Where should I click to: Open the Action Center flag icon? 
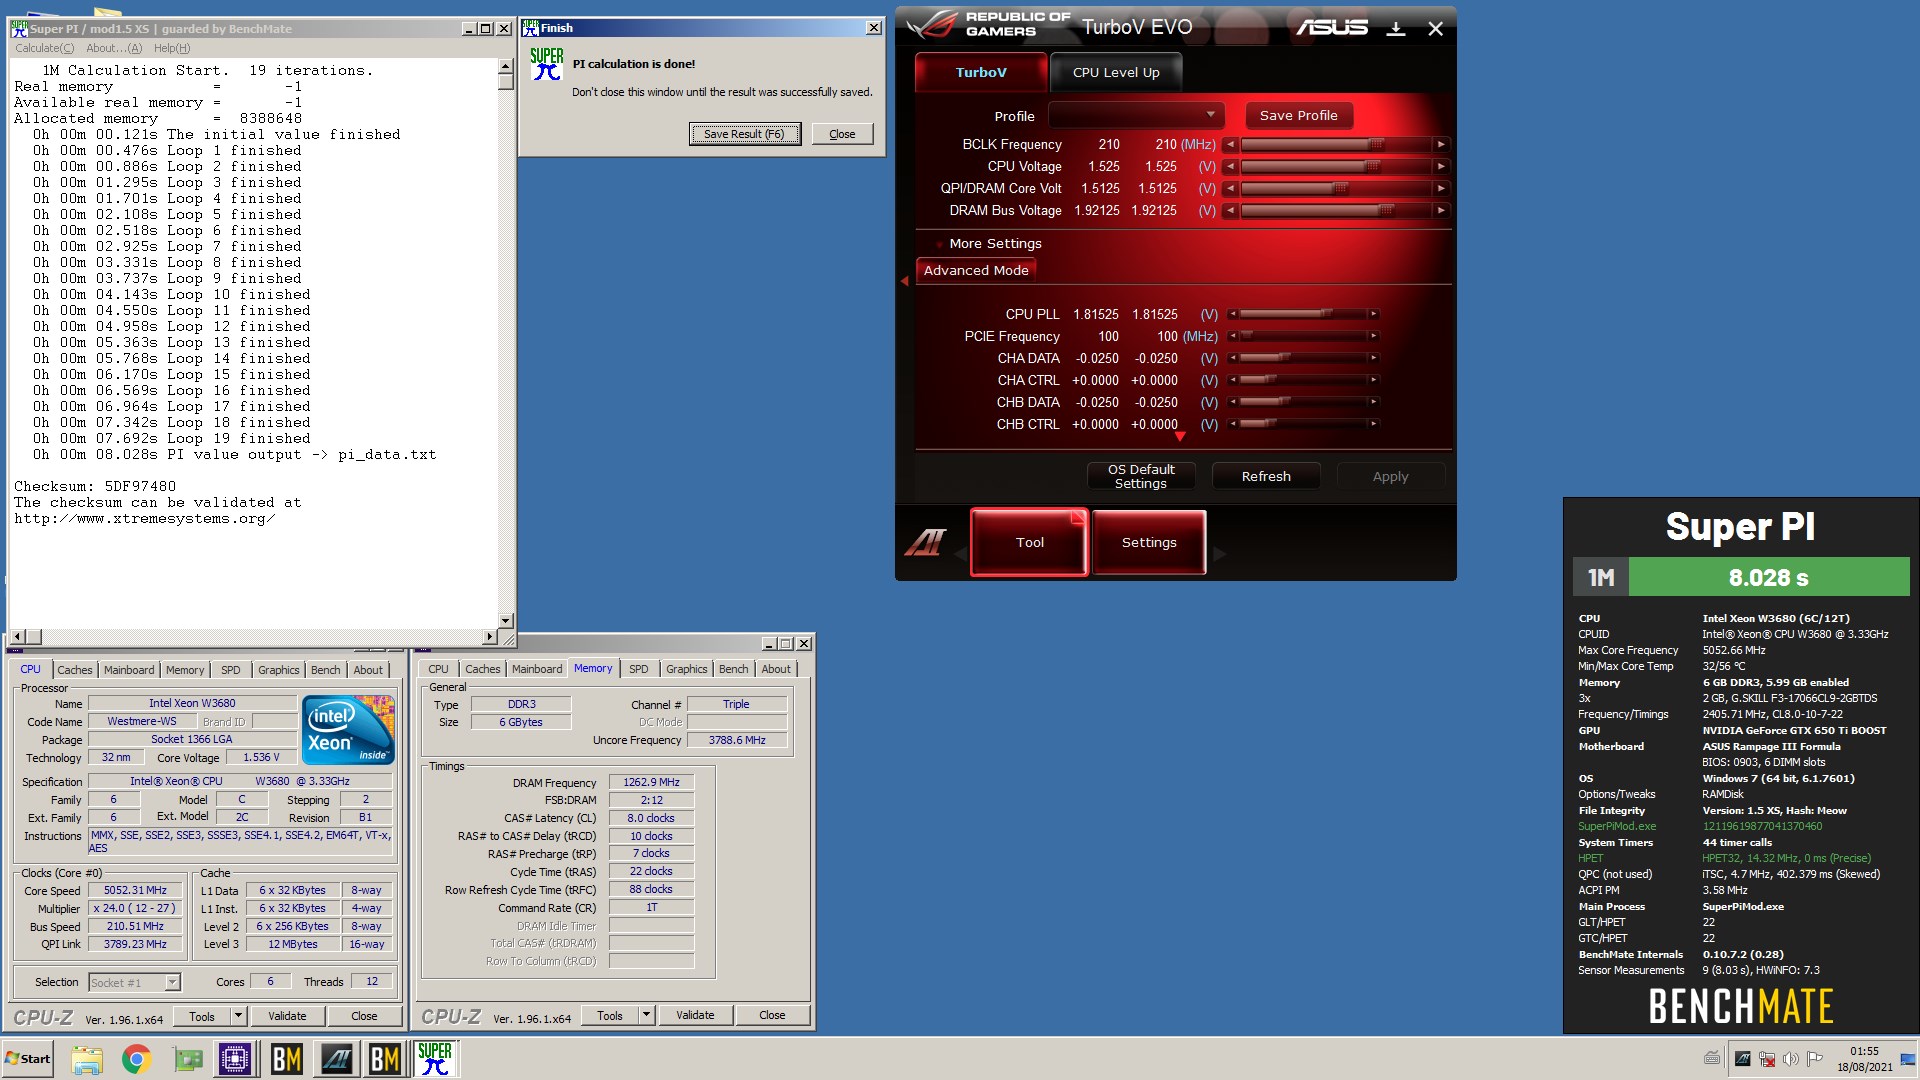coord(1814,1059)
